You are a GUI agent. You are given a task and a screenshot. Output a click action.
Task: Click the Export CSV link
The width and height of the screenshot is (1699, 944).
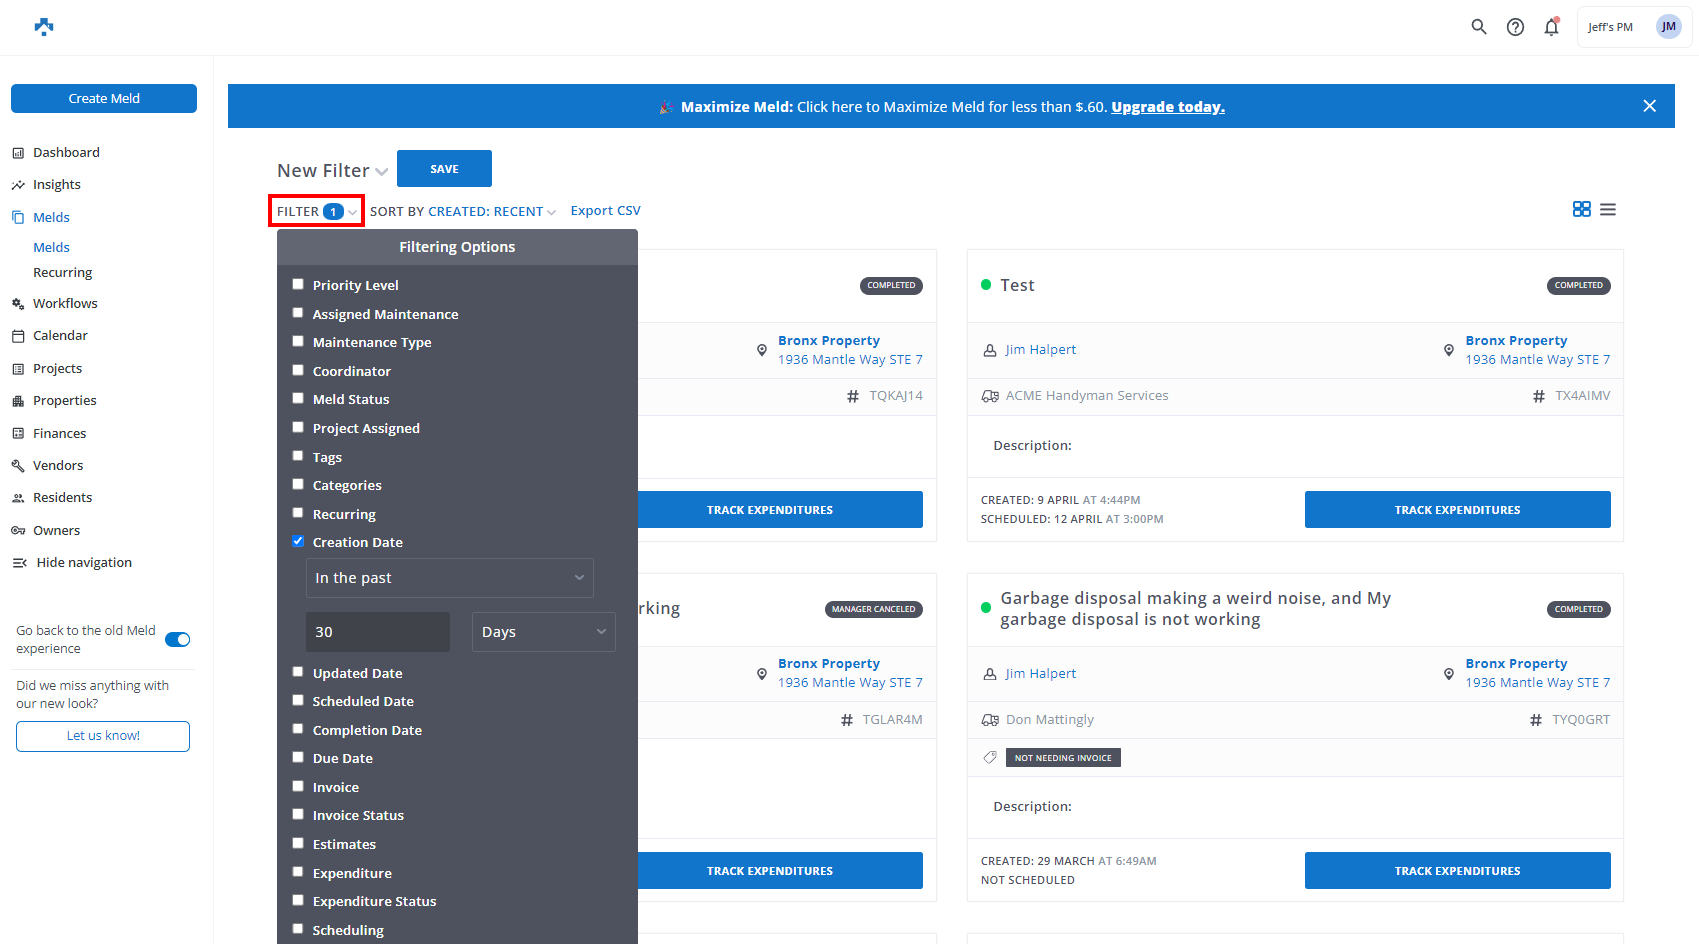click(x=605, y=210)
